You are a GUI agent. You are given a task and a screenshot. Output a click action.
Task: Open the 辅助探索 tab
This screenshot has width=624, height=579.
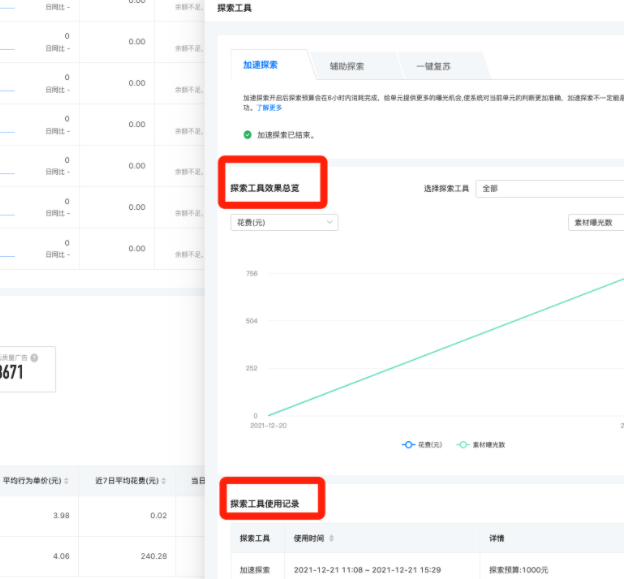coord(347,66)
